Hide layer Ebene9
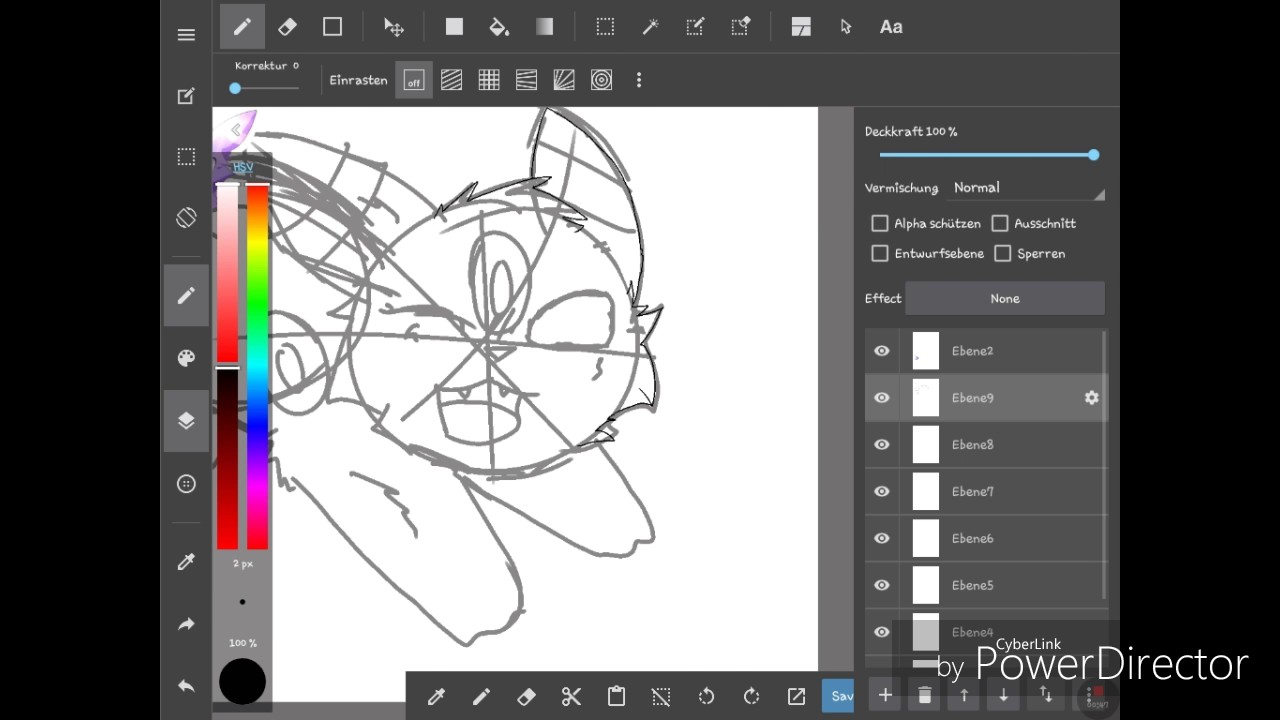This screenshot has height=720, width=1280. [882, 398]
